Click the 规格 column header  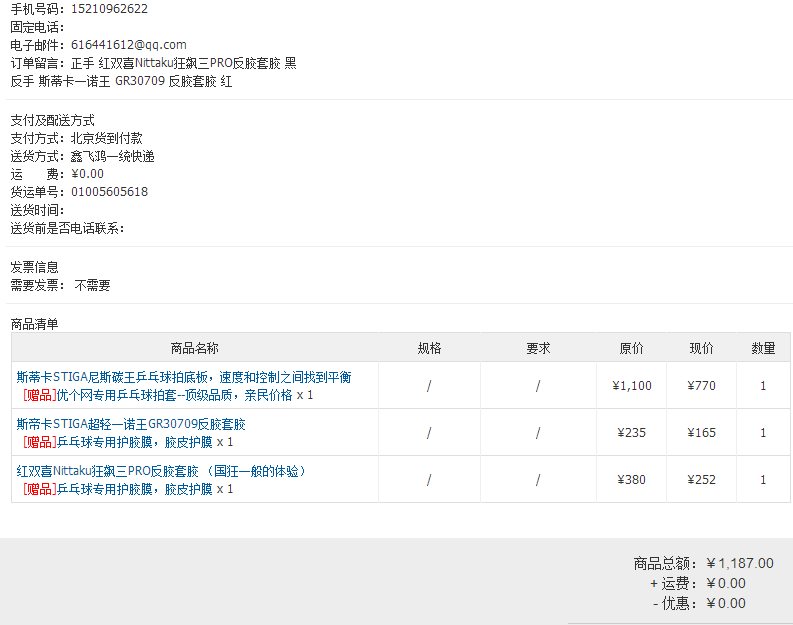point(429,348)
